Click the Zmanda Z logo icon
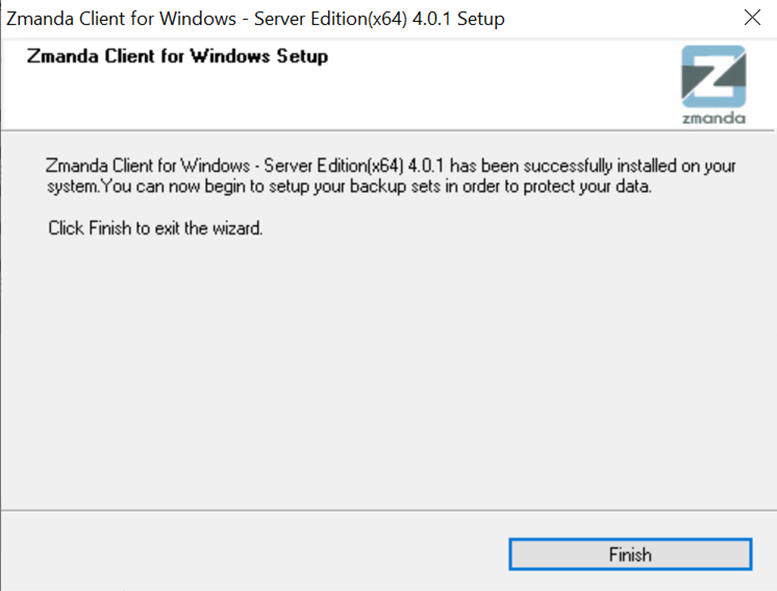The image size is (777, 591). (714, 76)
